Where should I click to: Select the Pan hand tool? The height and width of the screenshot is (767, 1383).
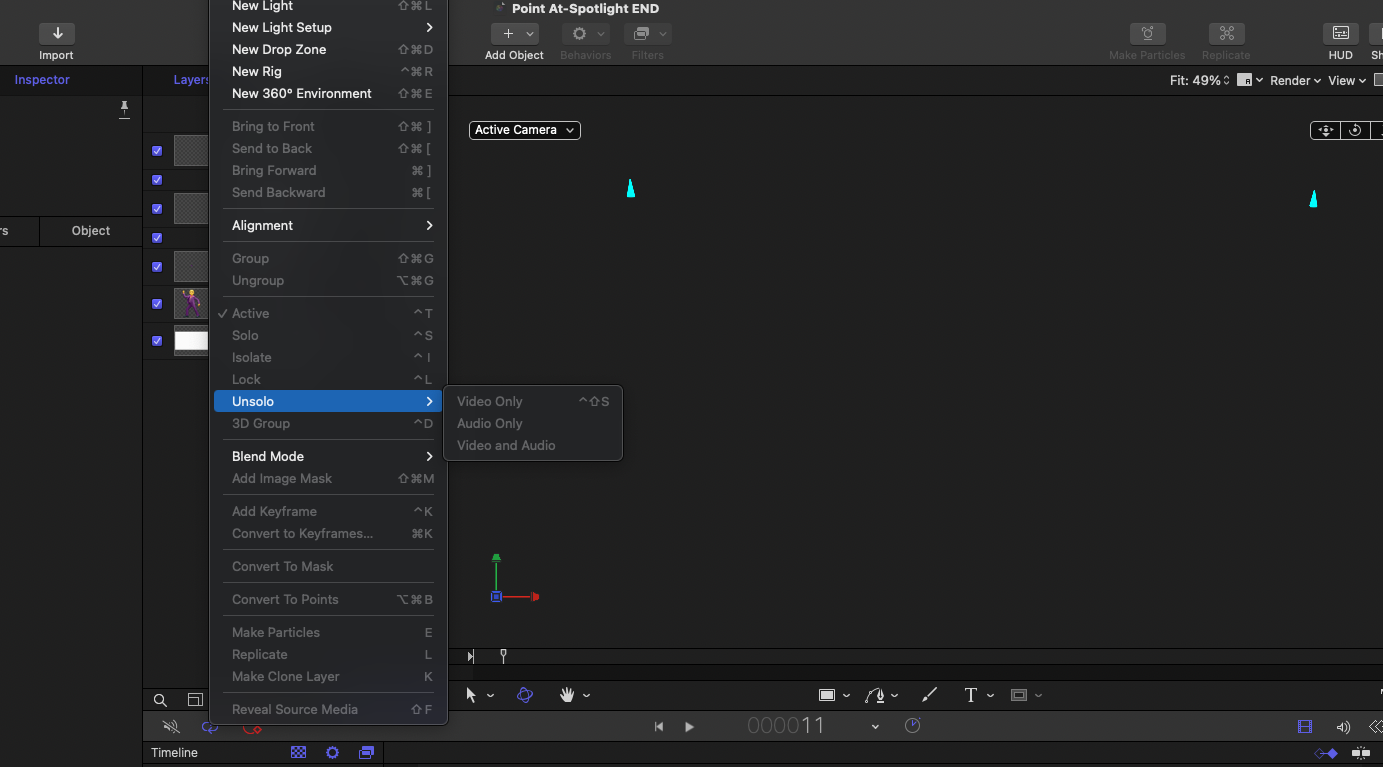tap(567, 695)
